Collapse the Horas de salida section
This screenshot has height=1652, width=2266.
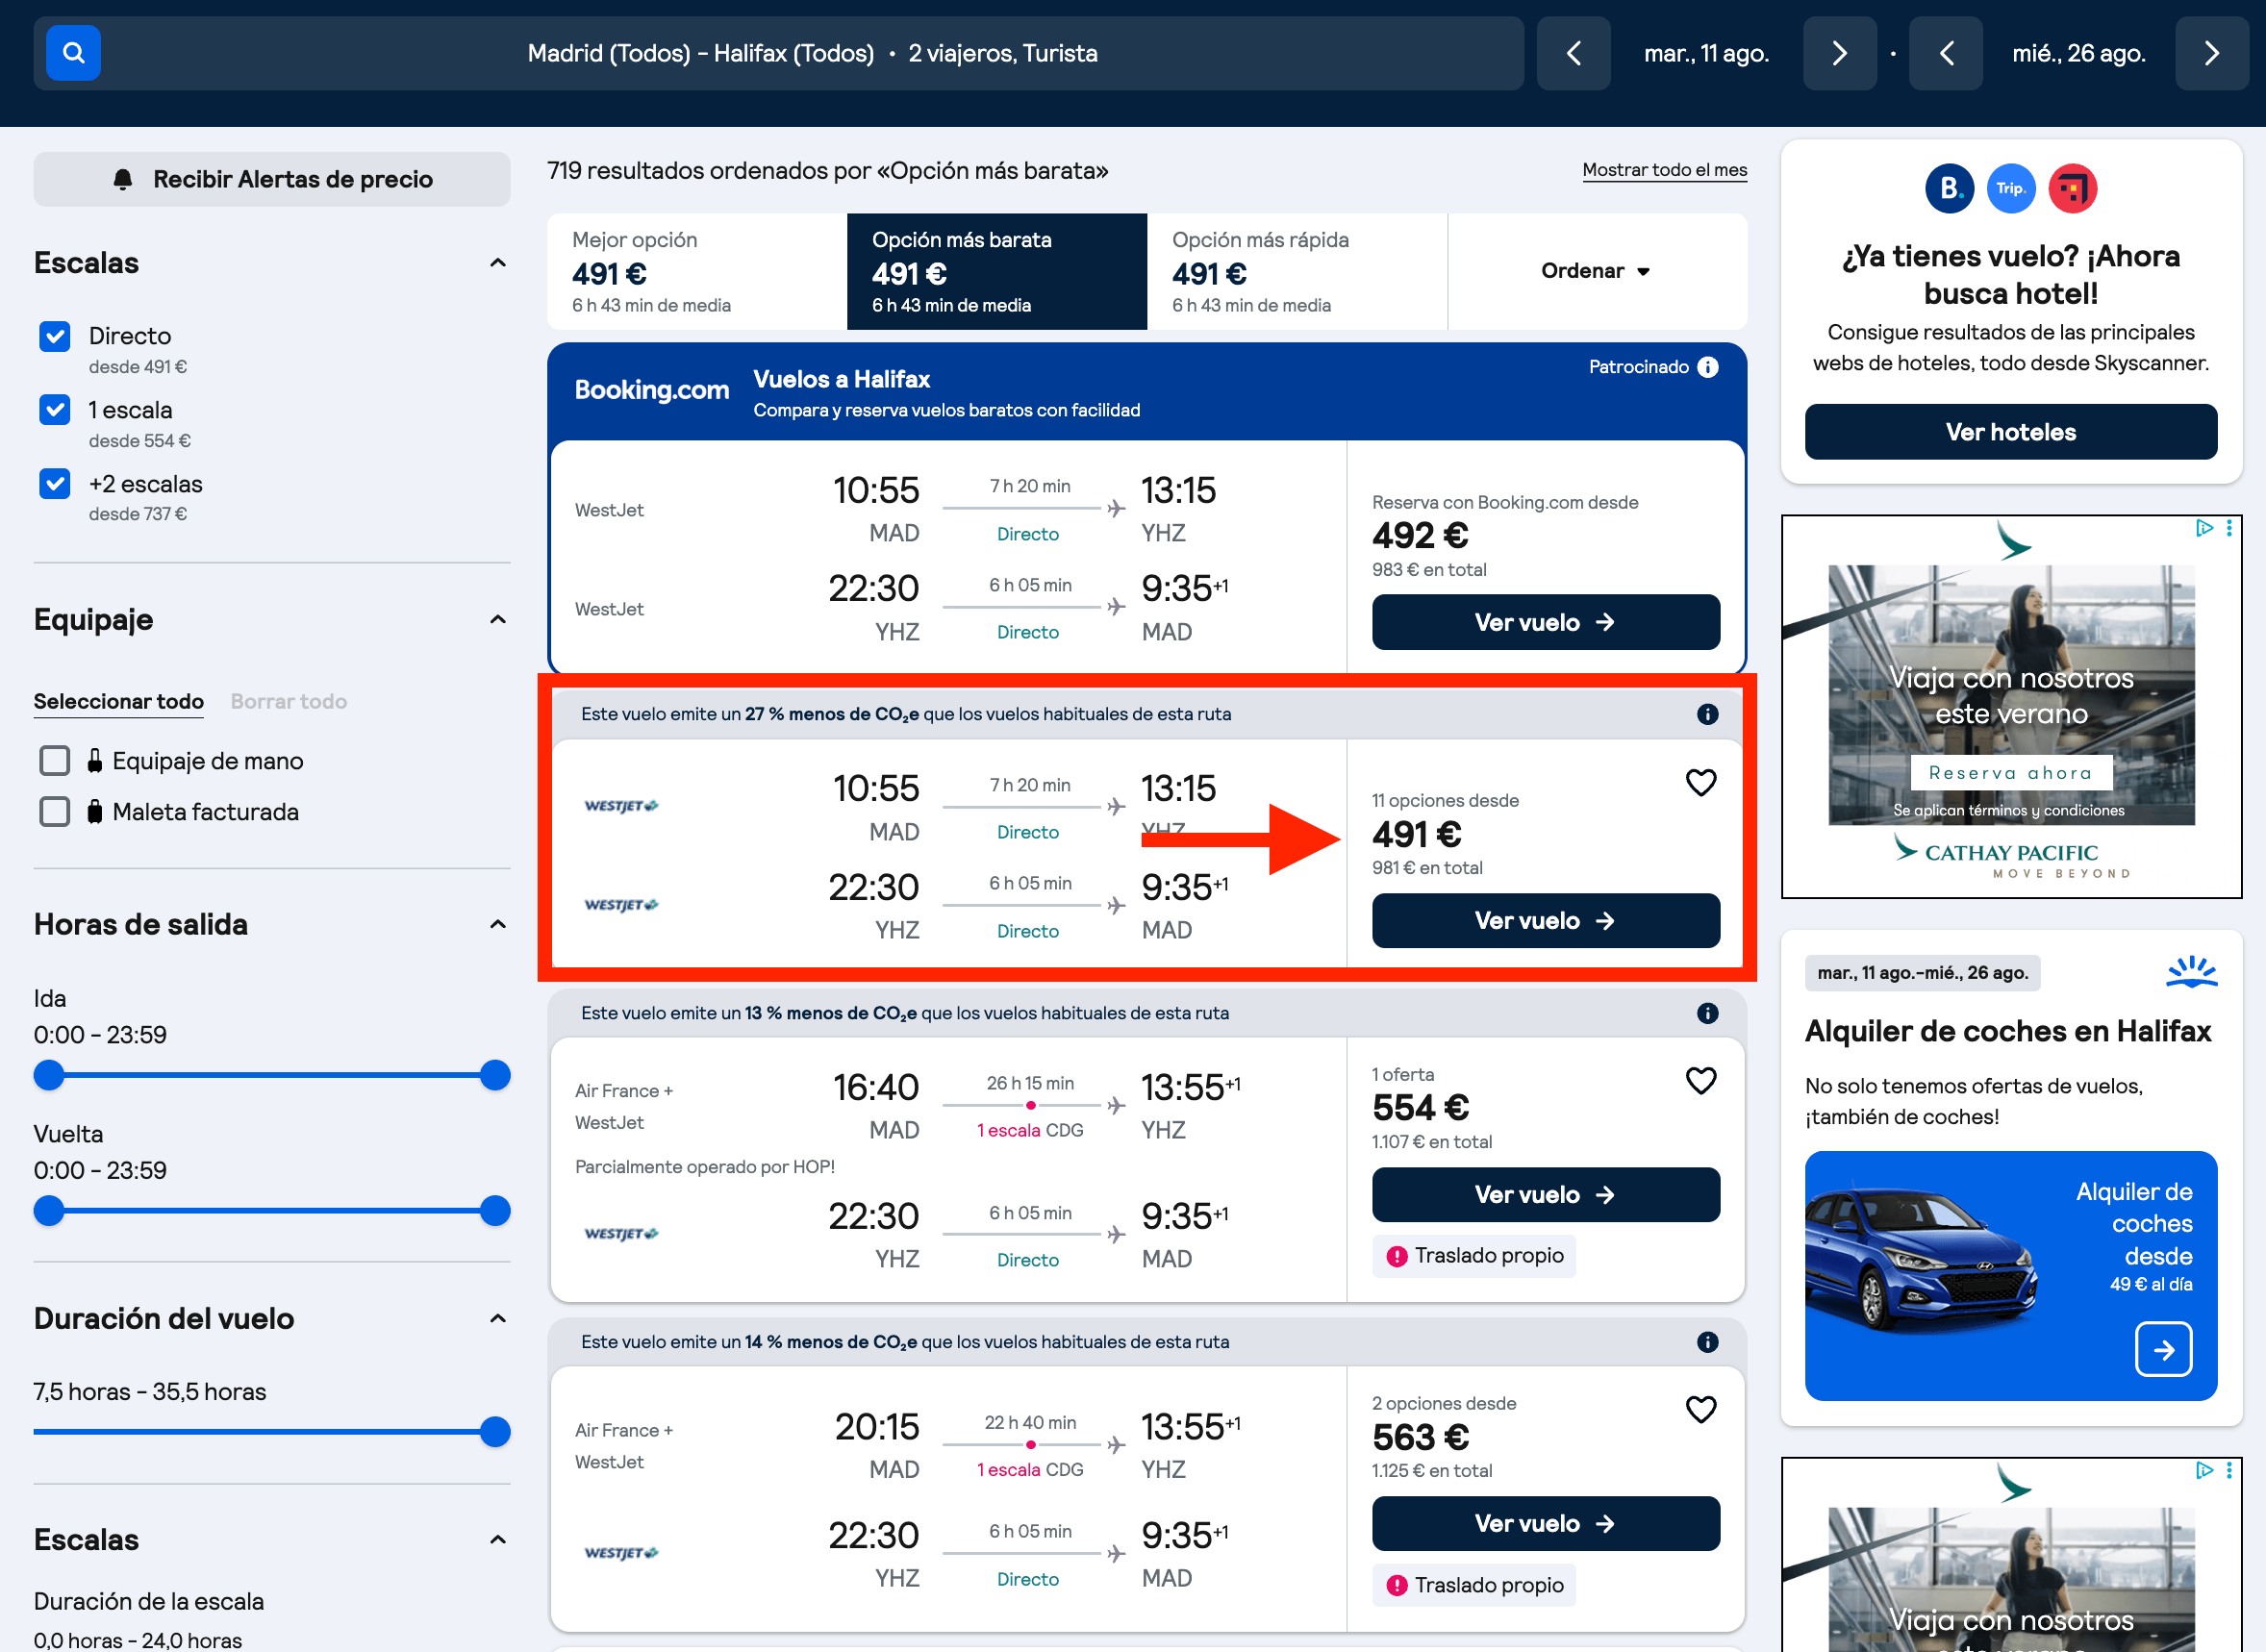(497, 924)
